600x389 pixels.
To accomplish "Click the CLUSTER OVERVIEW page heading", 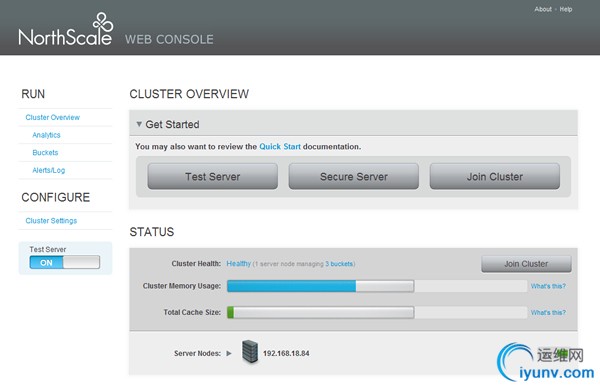I will click(x=189, y=94).
